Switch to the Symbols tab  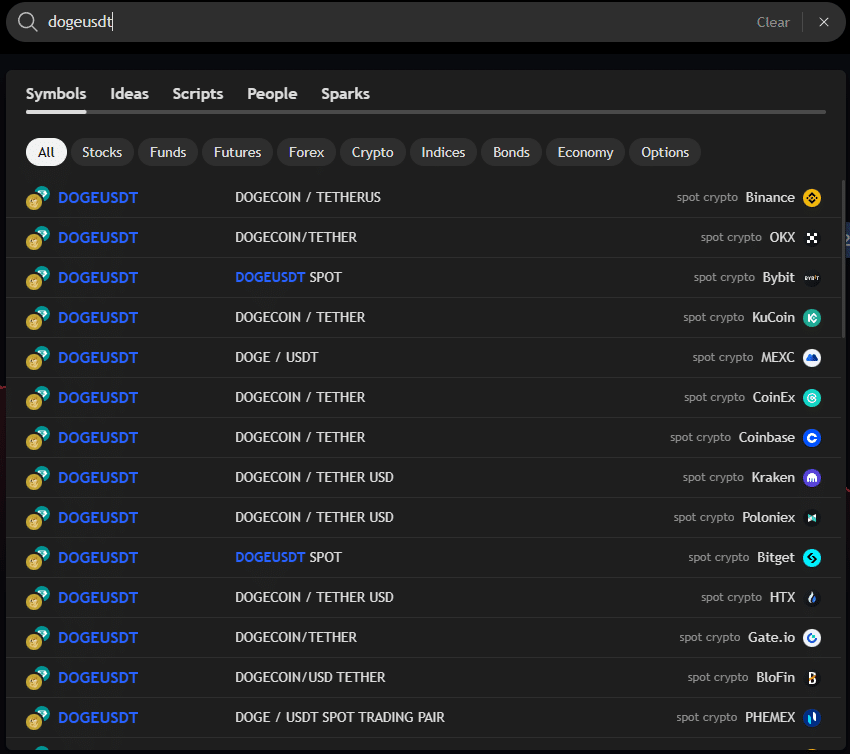pos(56,94)
